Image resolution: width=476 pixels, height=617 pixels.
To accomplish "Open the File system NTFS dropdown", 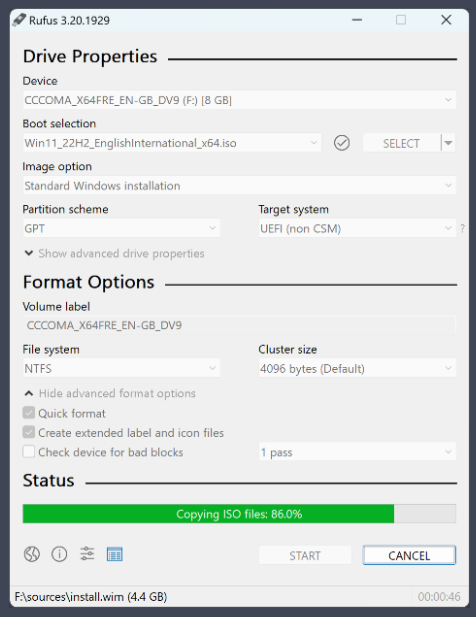I will click(x=121, y=368).
